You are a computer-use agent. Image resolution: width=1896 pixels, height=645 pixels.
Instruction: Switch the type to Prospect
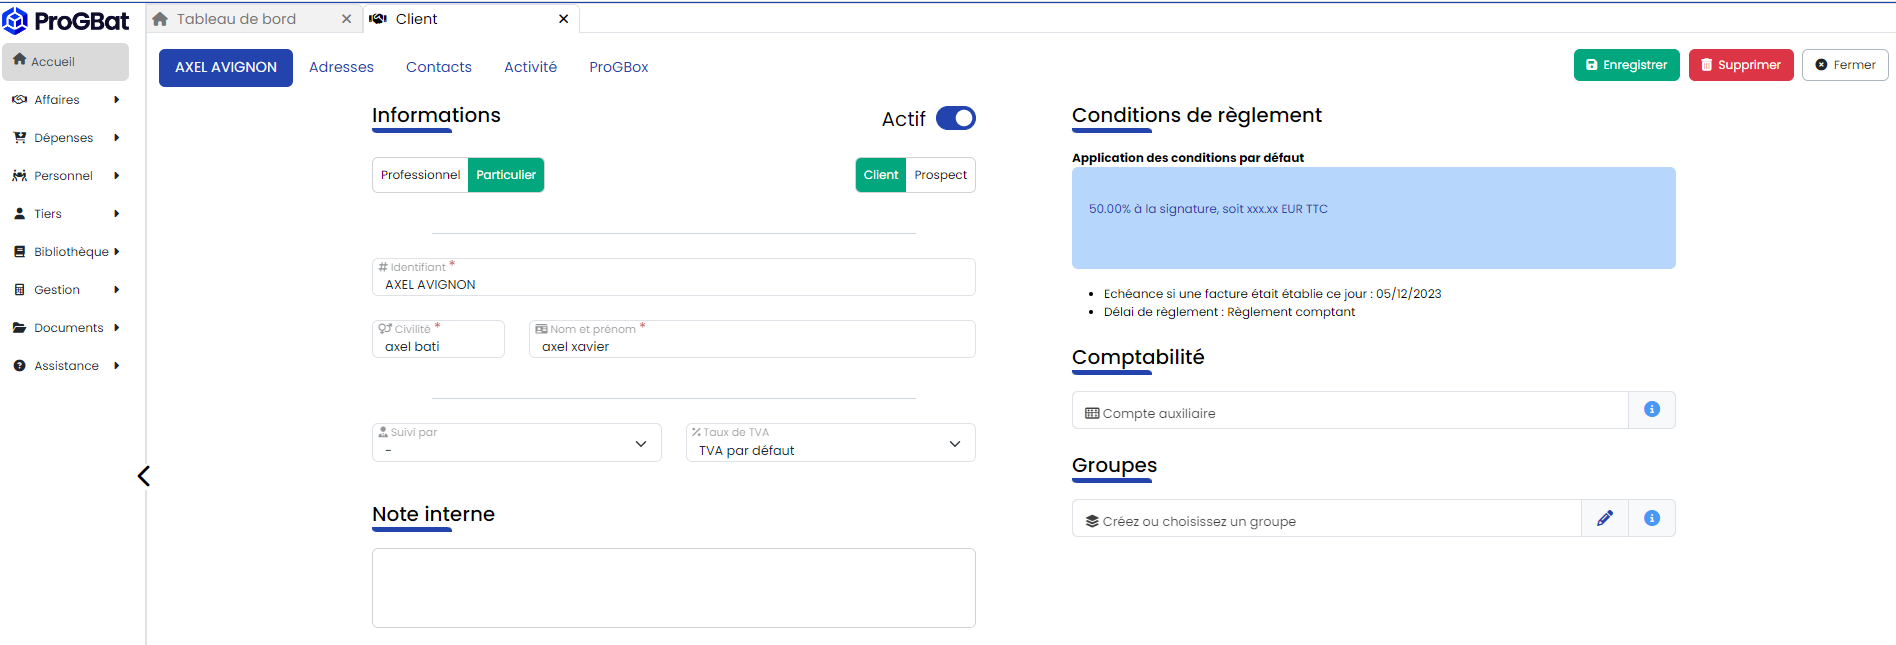point(940,175)
